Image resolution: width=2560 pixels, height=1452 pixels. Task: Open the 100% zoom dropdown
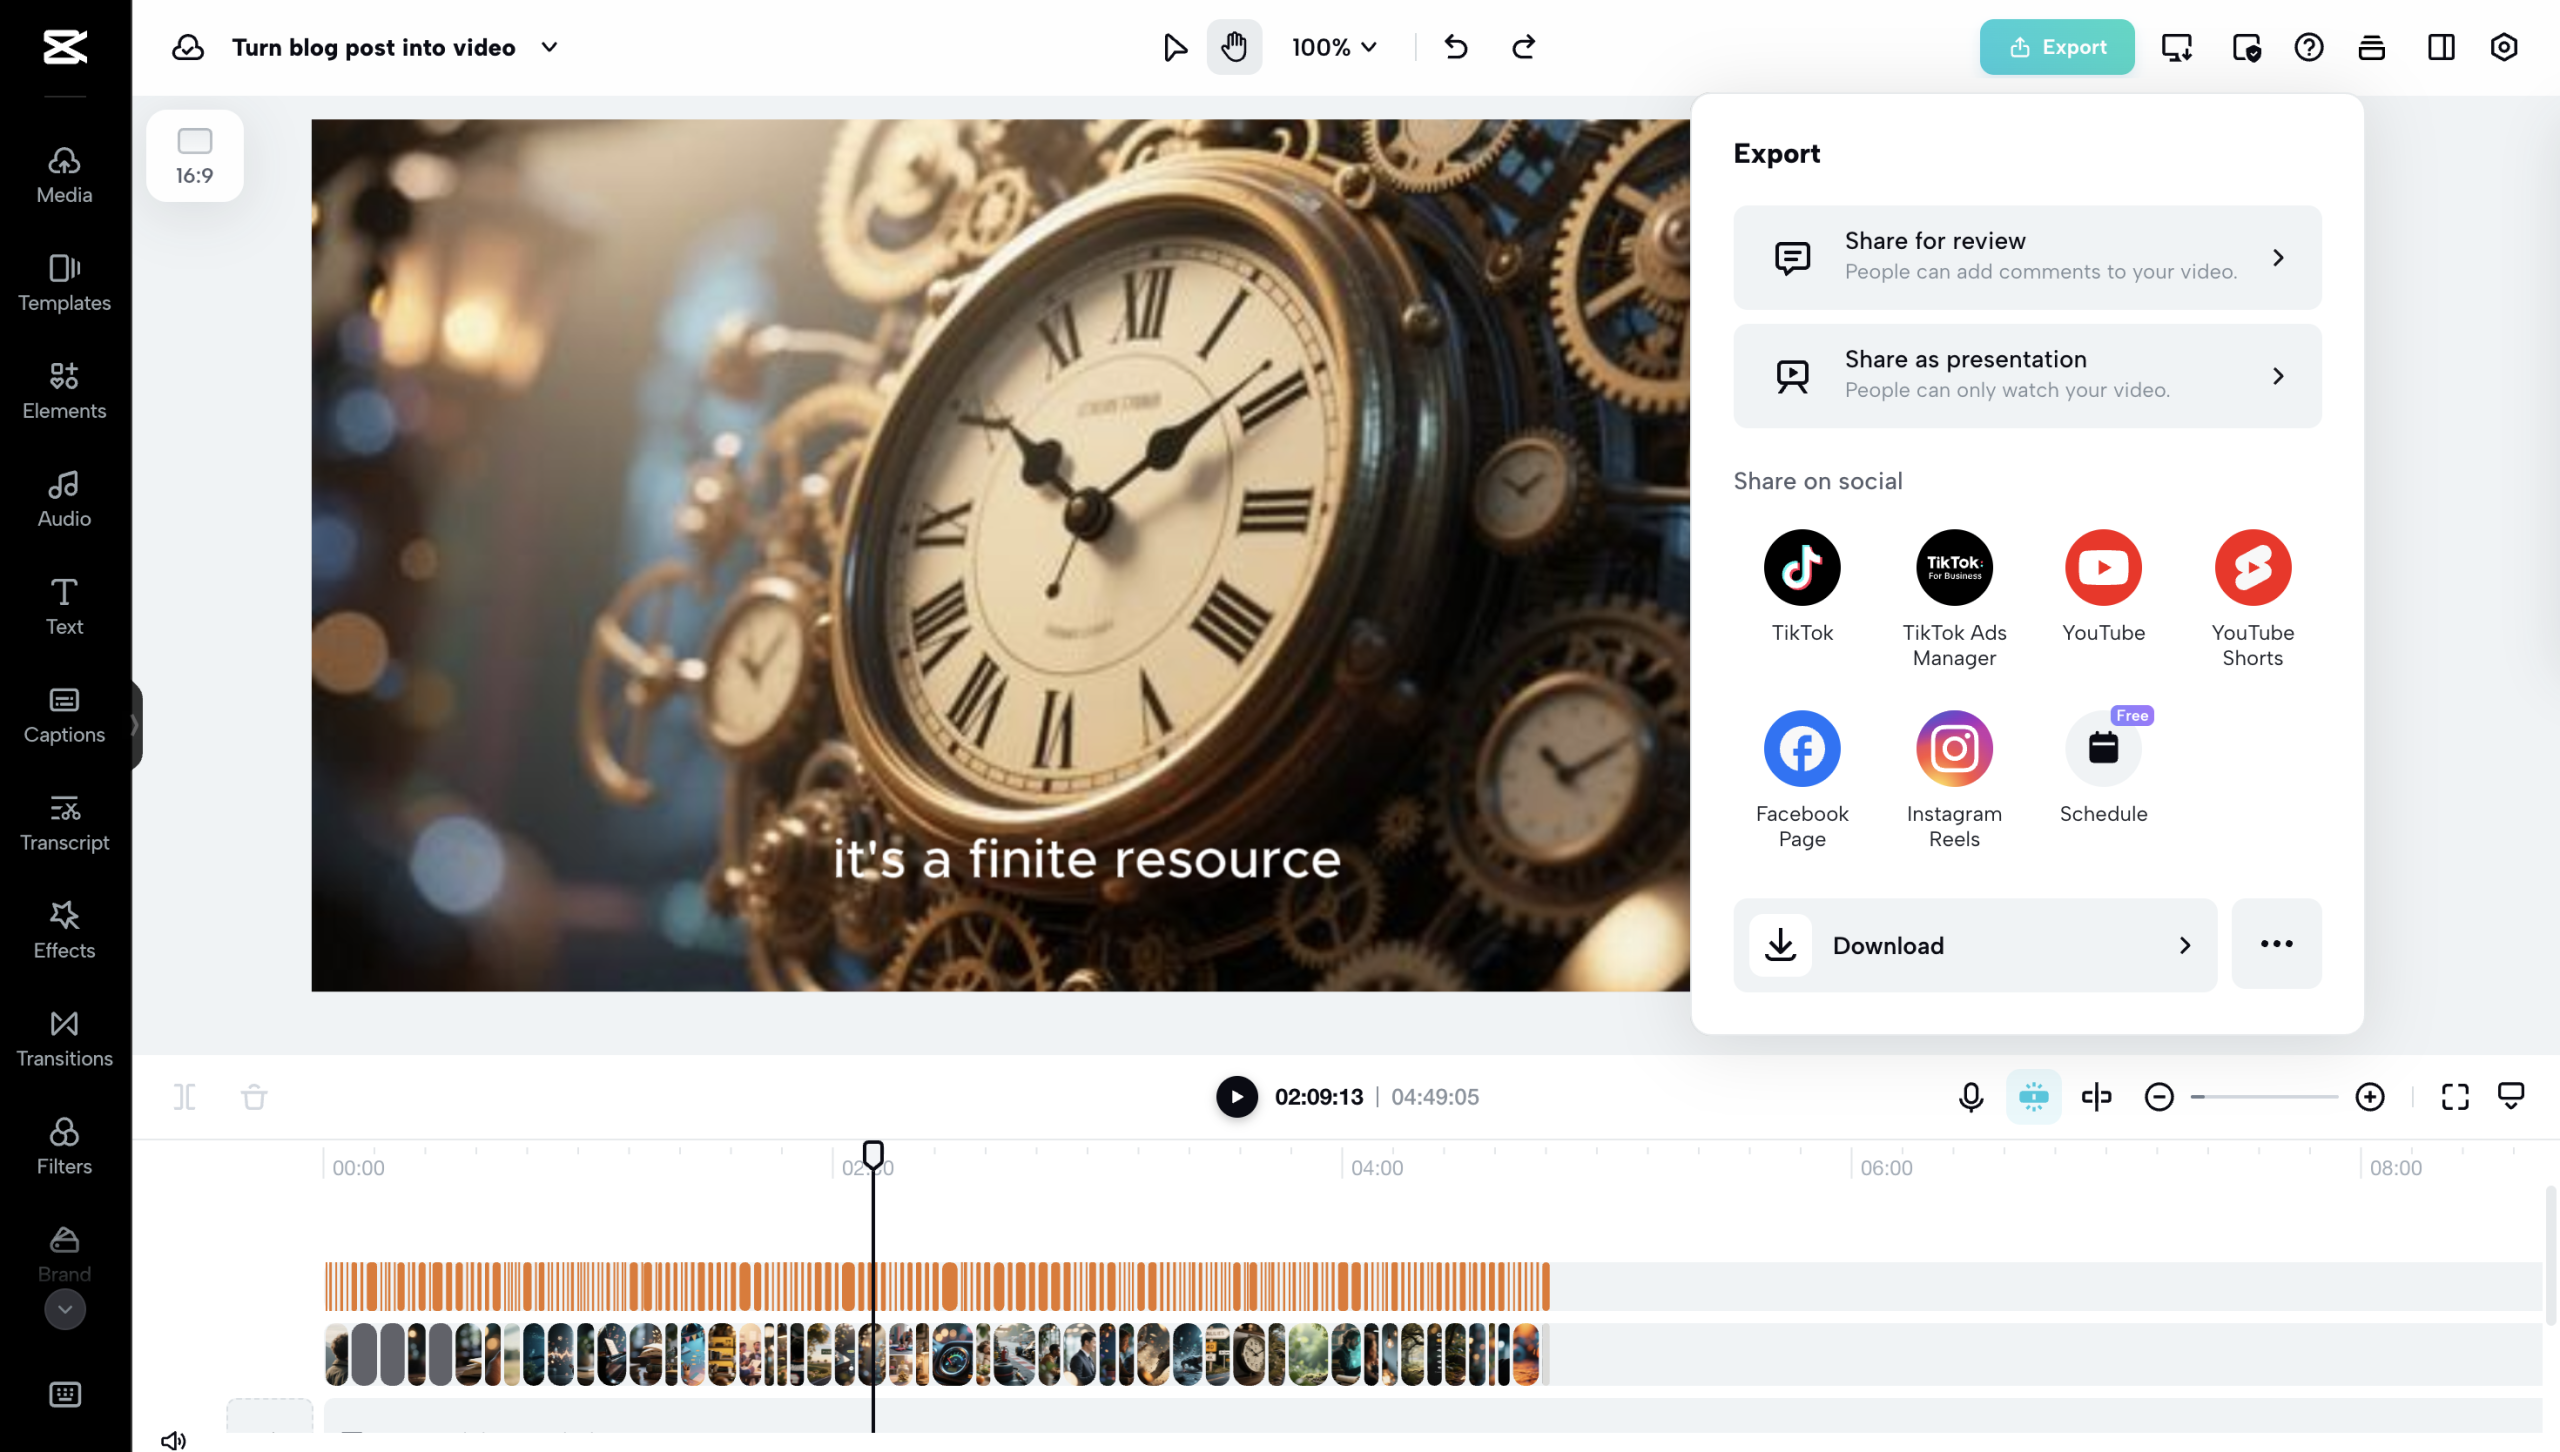pos(1334,47)
